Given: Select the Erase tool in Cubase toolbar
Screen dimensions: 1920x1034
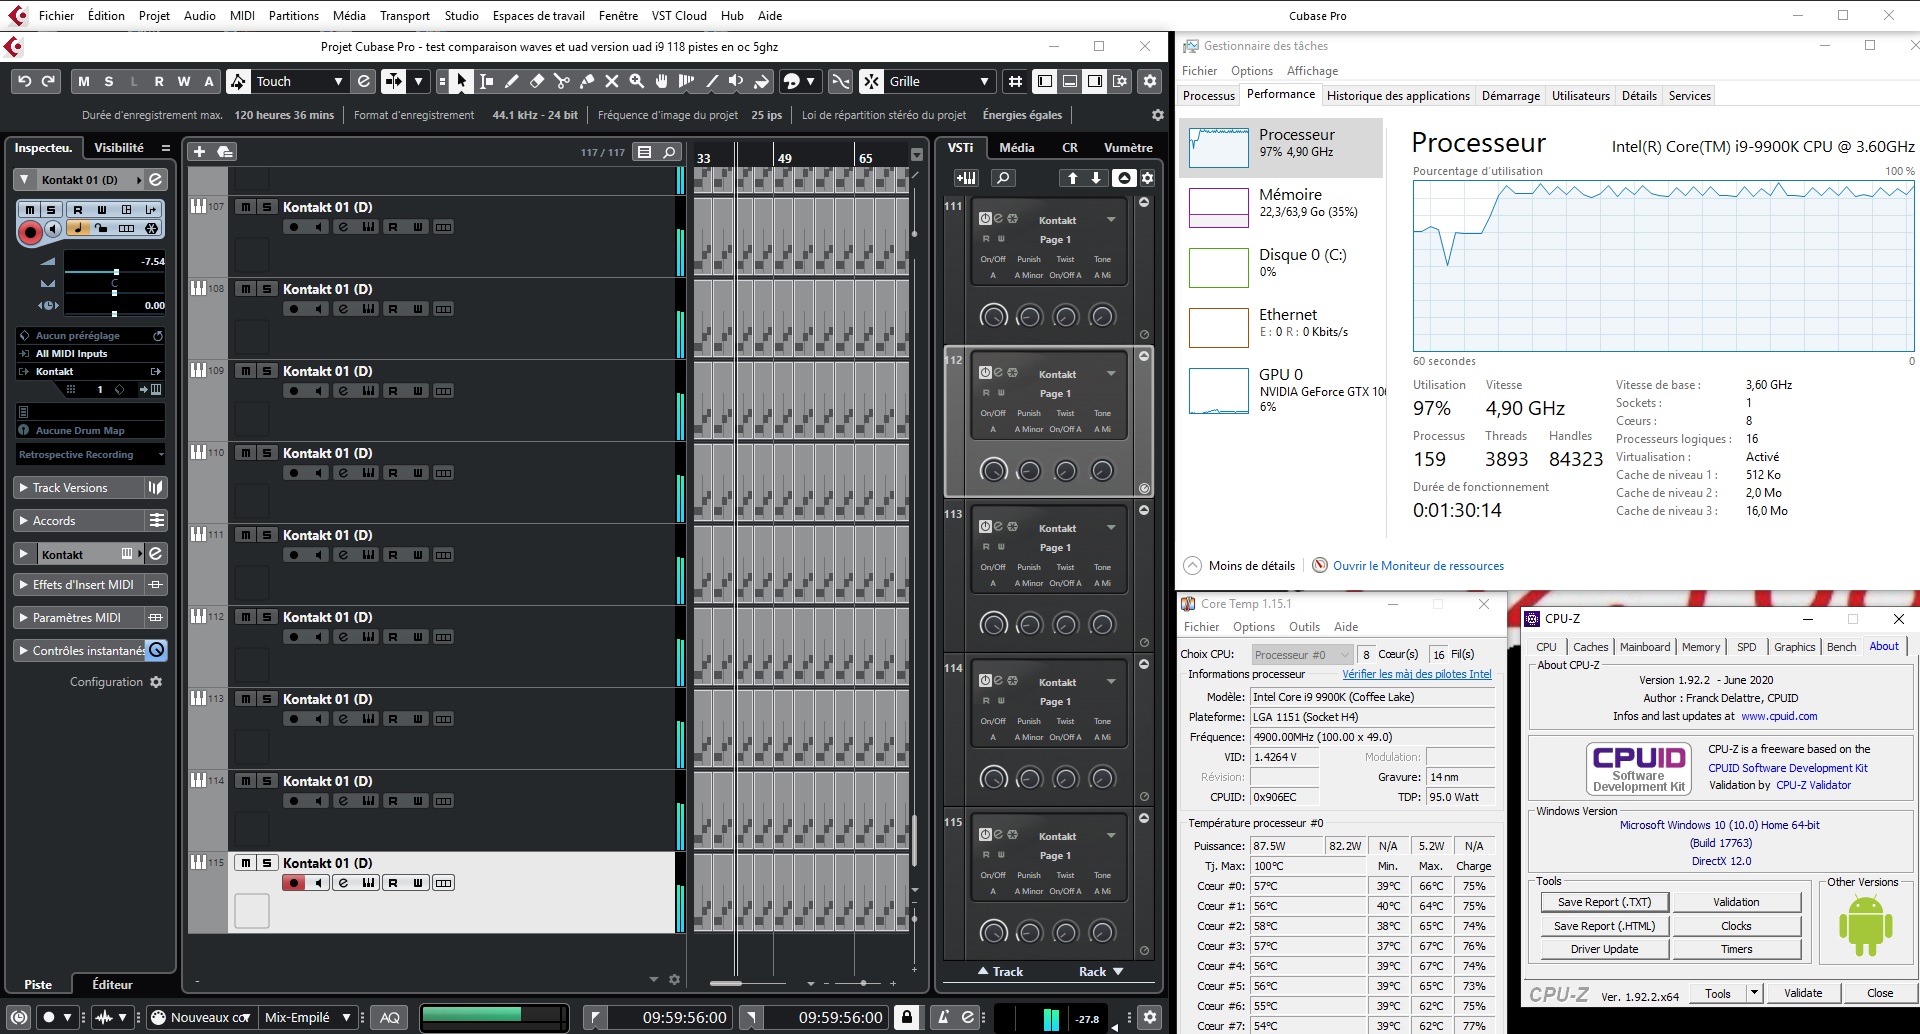Looking at the screenshot, I should pyautogui.click(x=537, y=82).
